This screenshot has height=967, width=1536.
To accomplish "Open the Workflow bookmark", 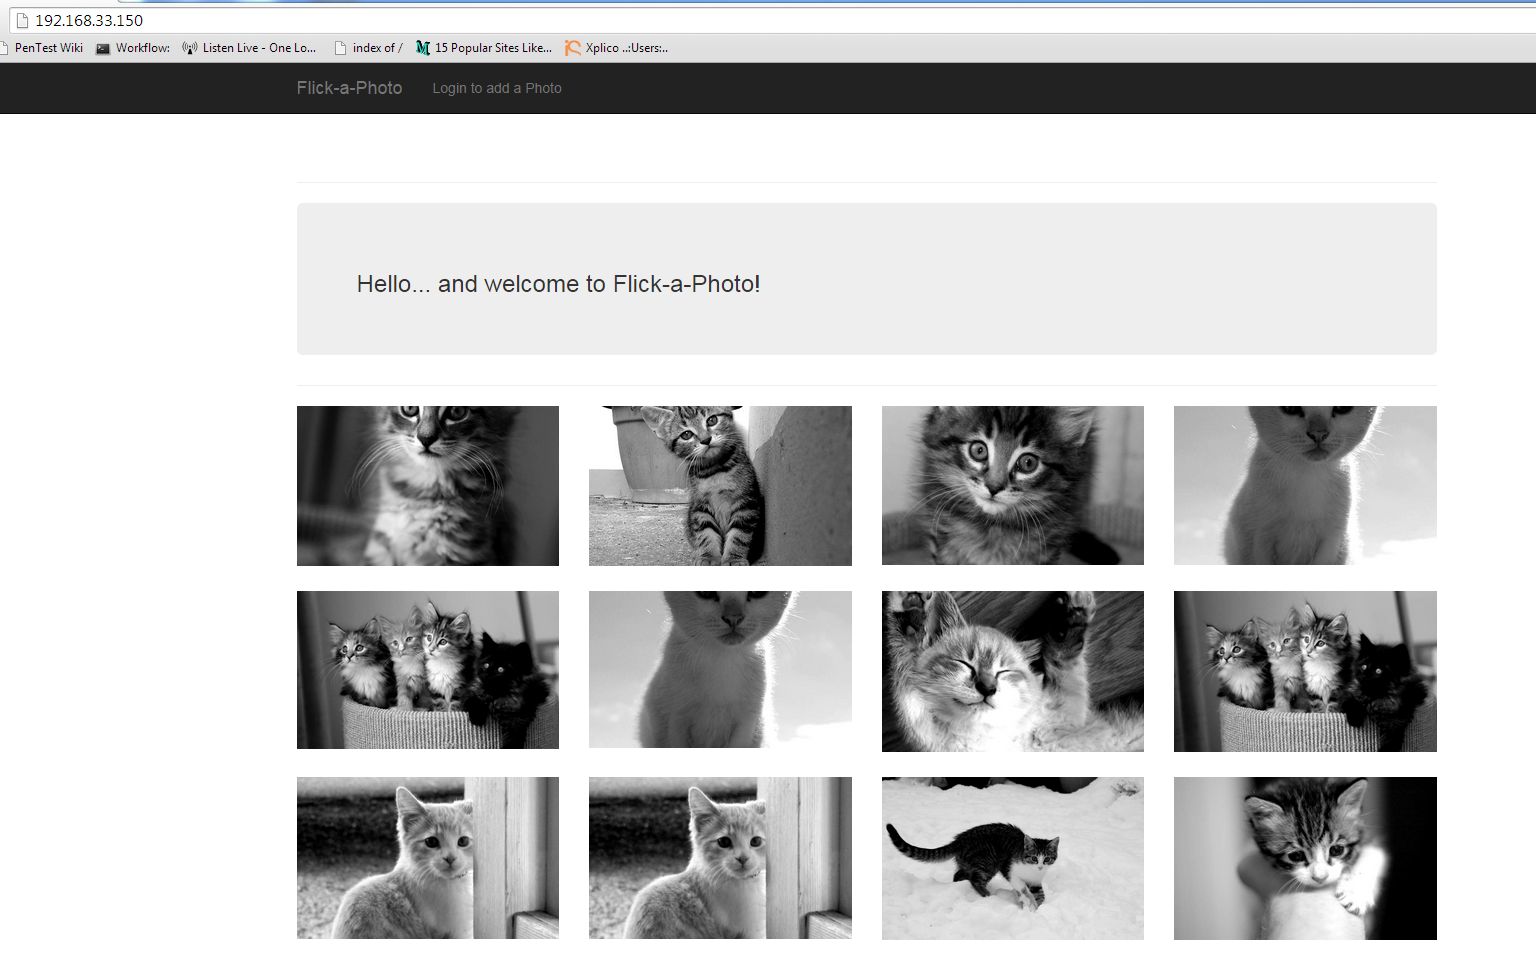I will 141,48.
